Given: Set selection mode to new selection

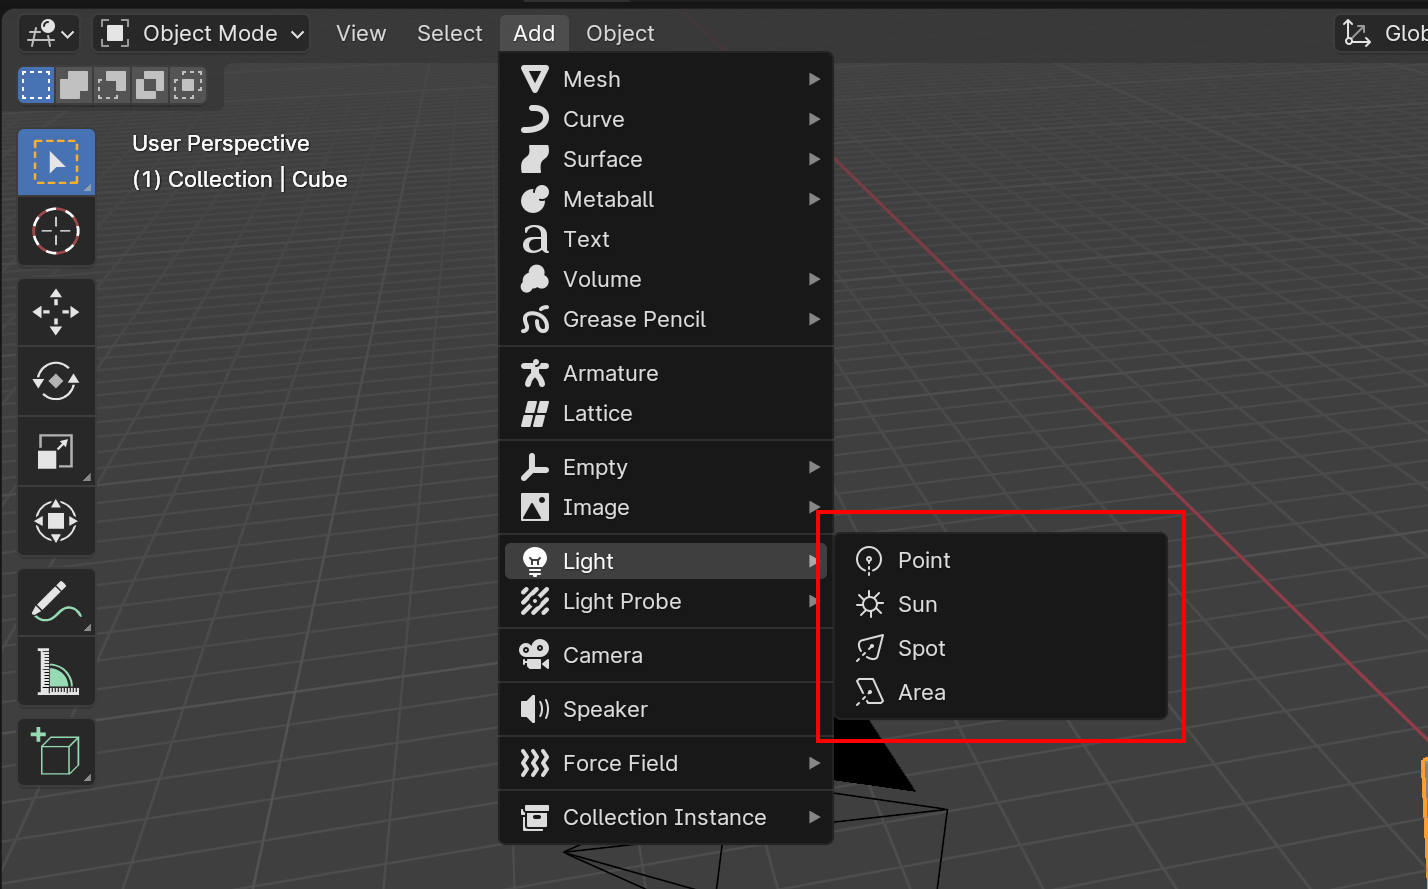Looking at the screenshot, I should (36, 86).
